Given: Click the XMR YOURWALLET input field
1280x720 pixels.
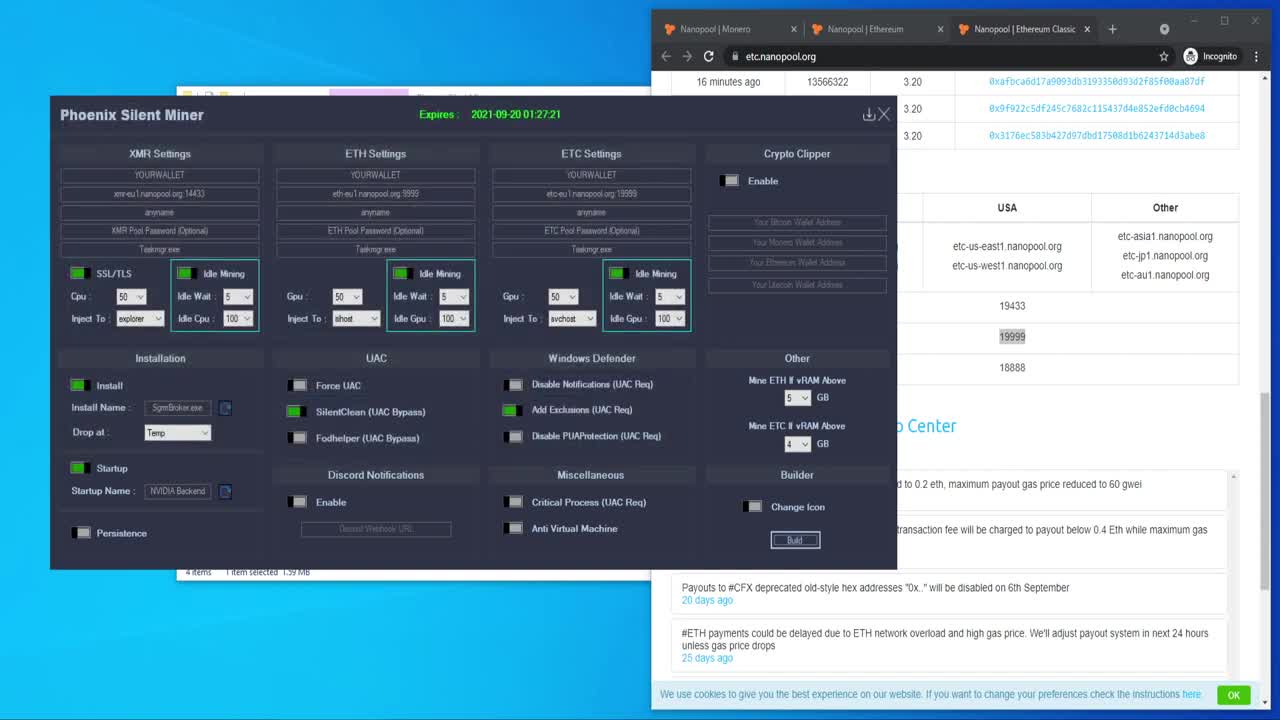Looking at the screenshot, I should pos(160,175).
